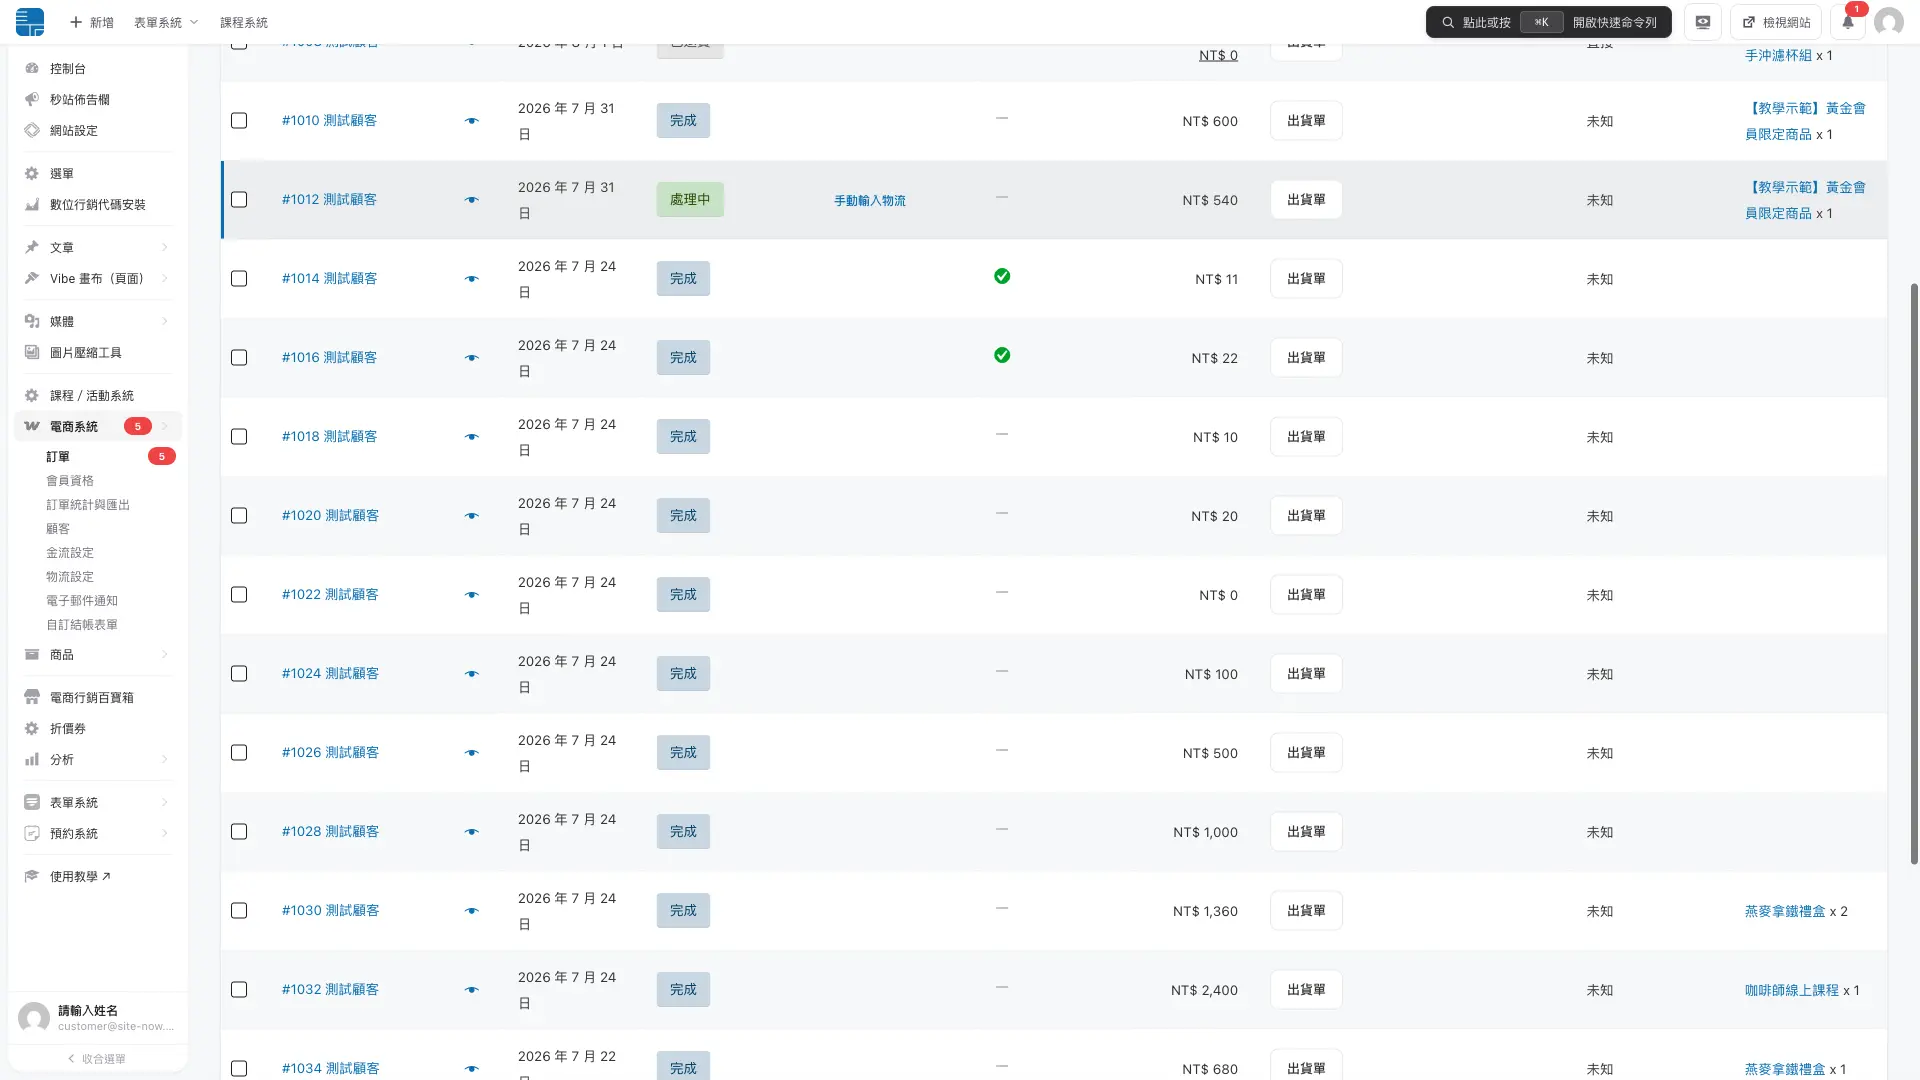Screen dimensions: 1920x1080
Task: Open the quick command search bar
Action: 1549,22
